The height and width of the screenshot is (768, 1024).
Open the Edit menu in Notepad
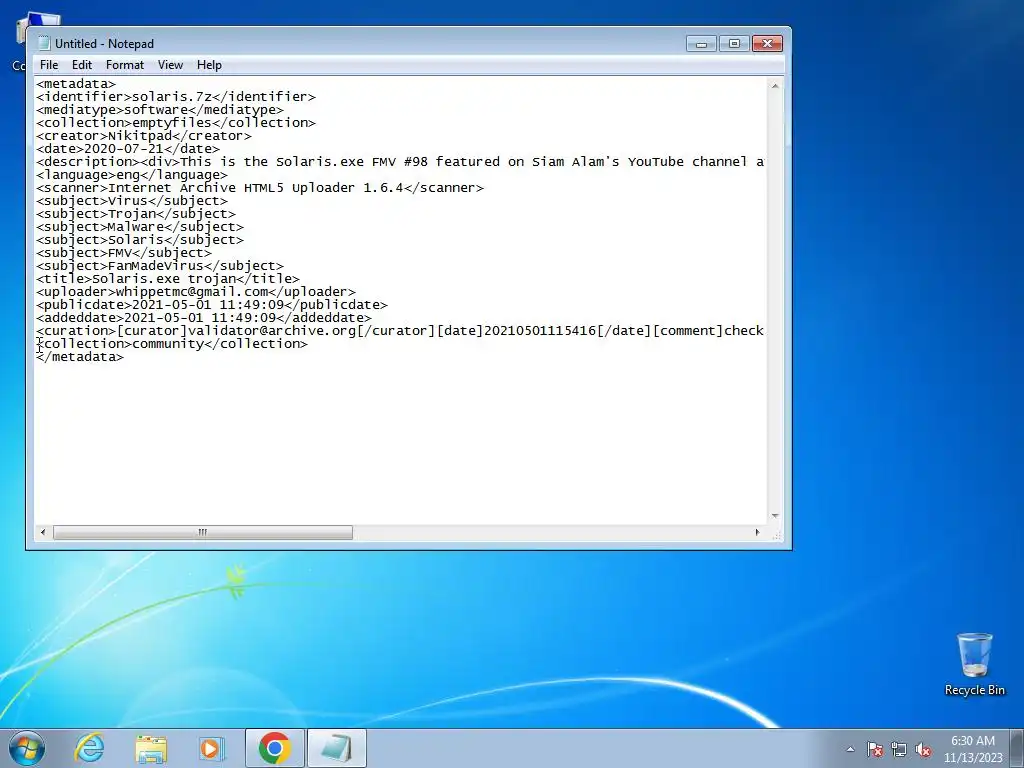coord(82,65)
